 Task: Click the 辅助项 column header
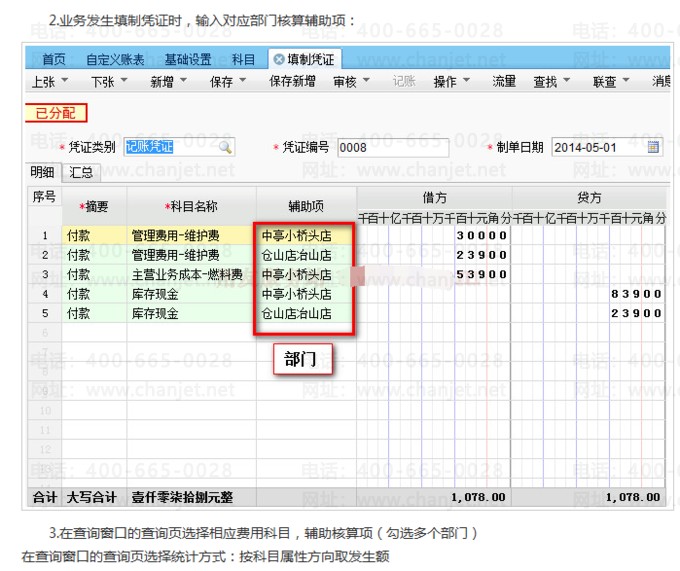[306, 206]
